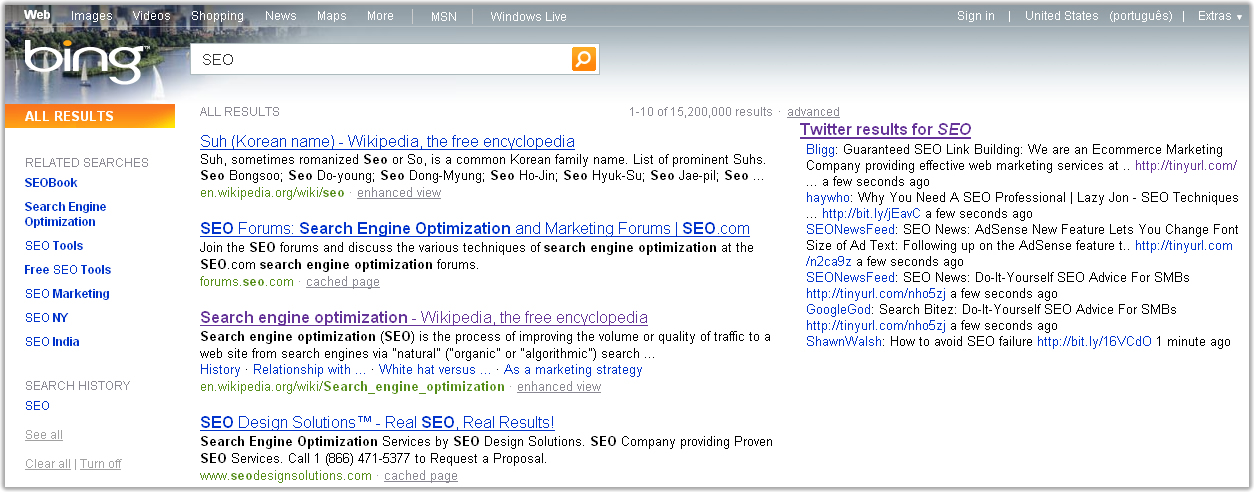Click inside the search box containing SEO
1254x492 pixels.
pos(380,60)
